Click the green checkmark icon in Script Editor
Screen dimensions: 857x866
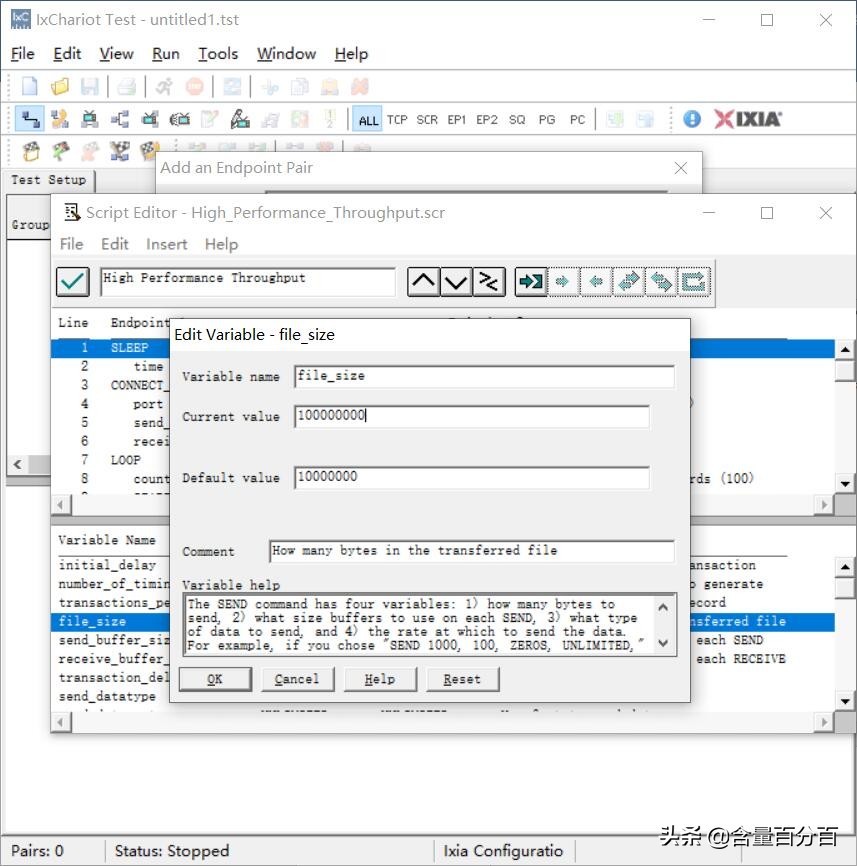[x=73, y=282]
